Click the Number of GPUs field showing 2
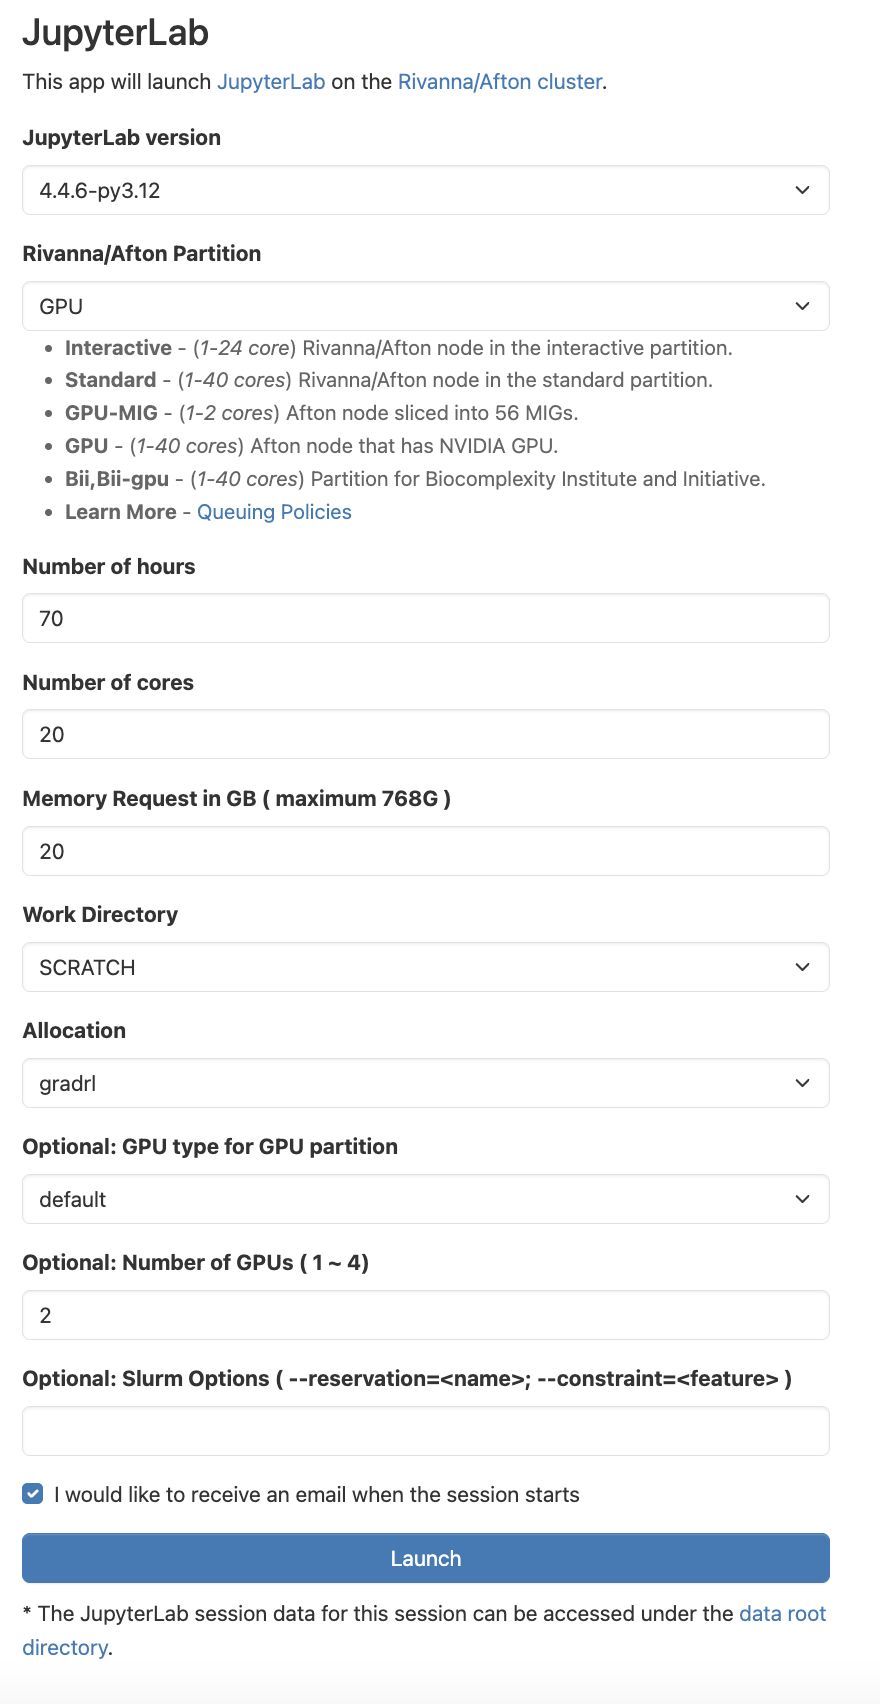The height and width of the screenshot is (1704, 880). tap(425, 1315)
